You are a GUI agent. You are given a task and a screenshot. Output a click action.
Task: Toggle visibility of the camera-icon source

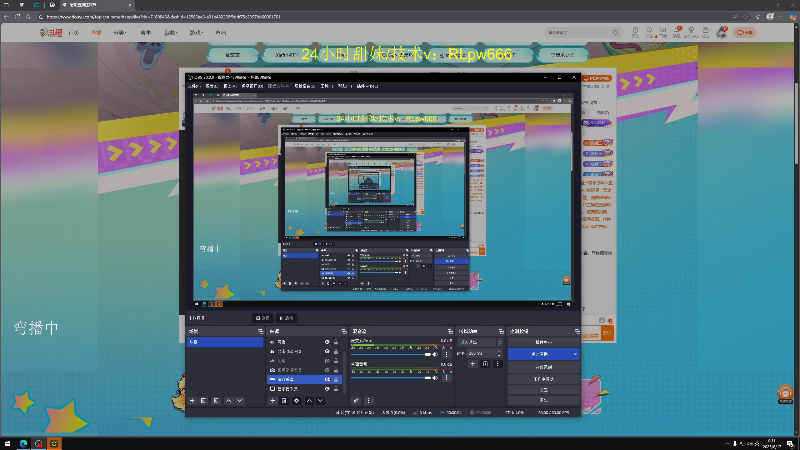coord(327,370)
